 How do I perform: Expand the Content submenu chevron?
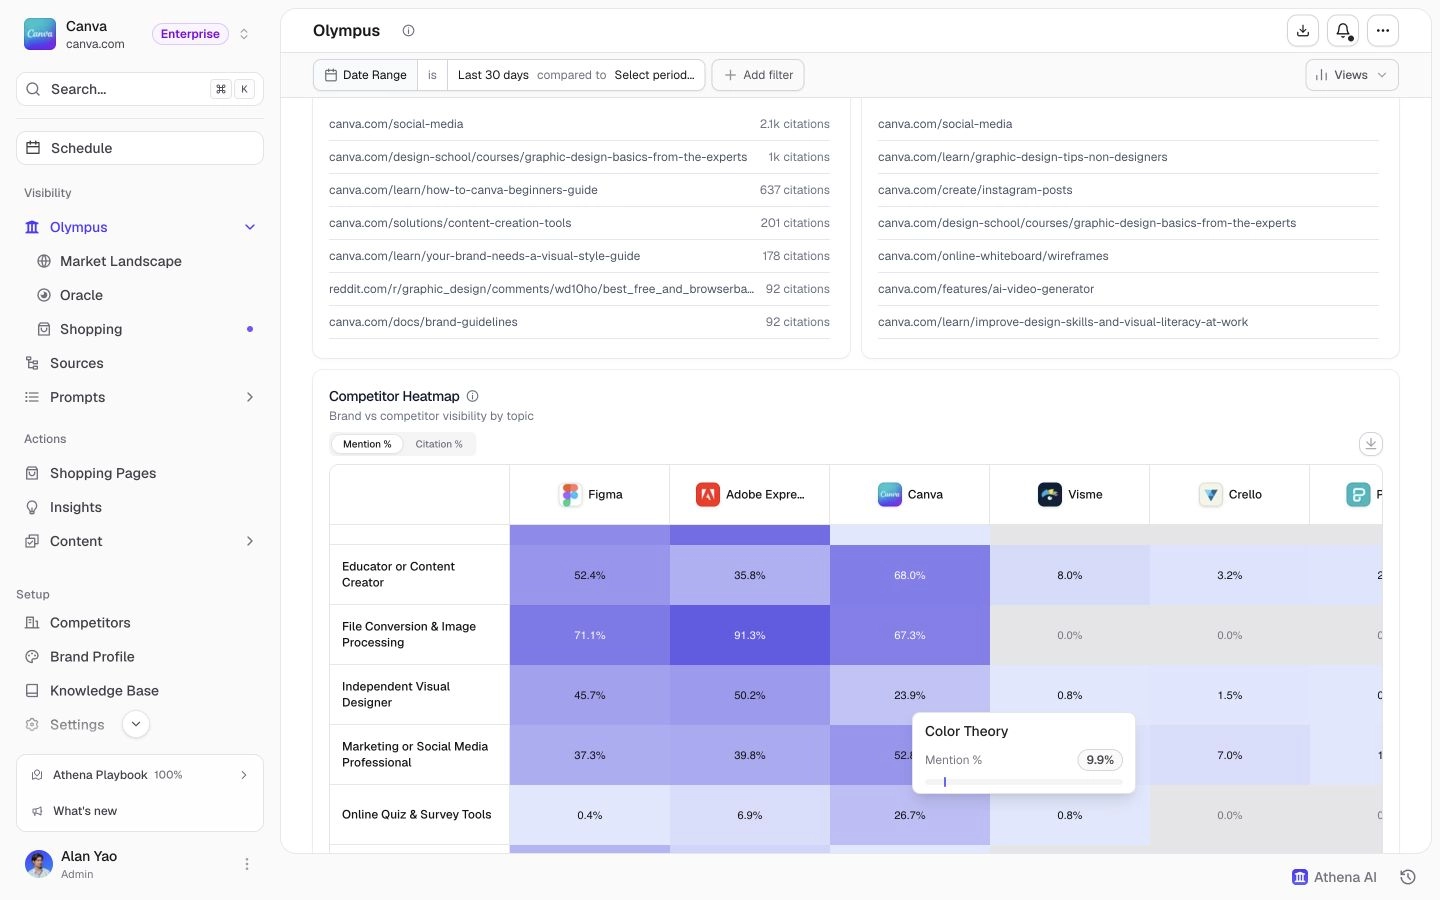click(x=250, y=541)
